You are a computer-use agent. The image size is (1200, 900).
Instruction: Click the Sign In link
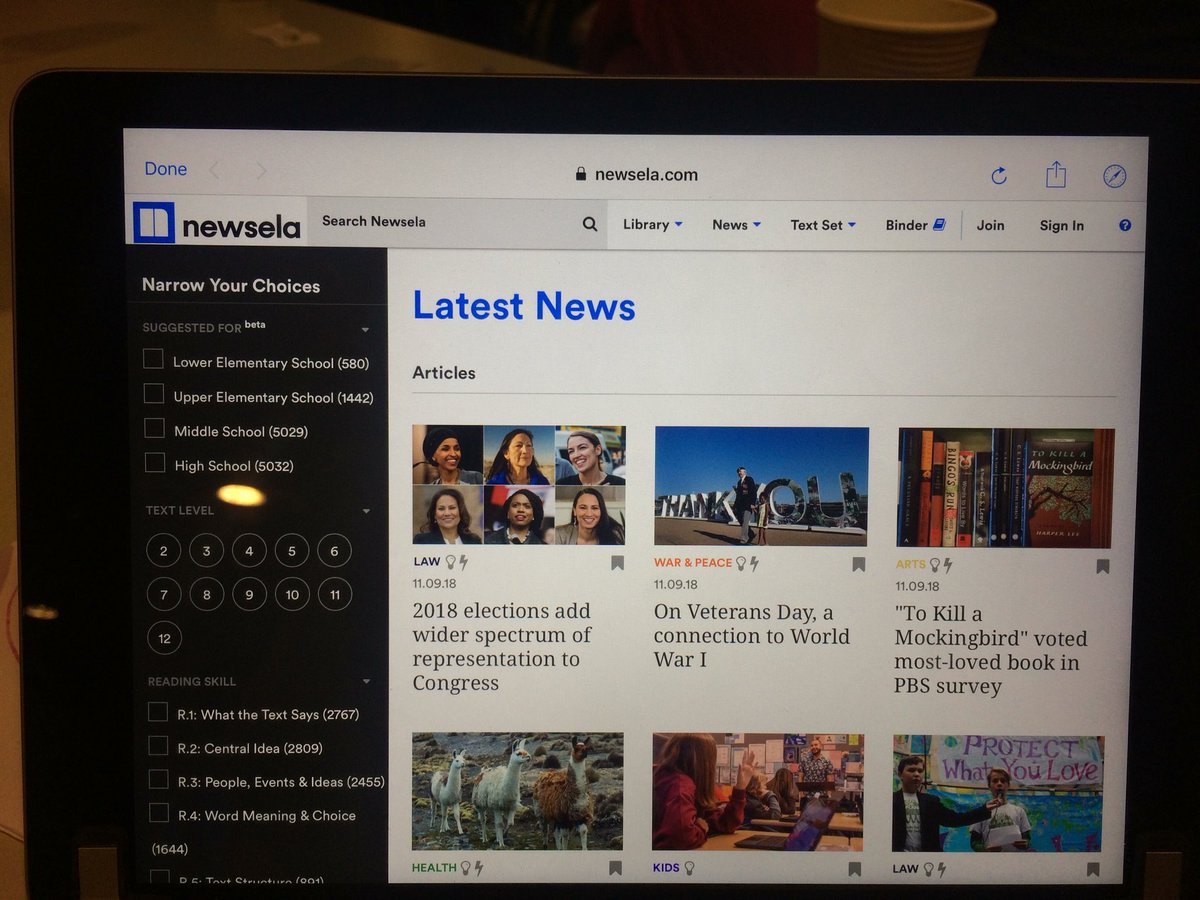point(1061,226)
